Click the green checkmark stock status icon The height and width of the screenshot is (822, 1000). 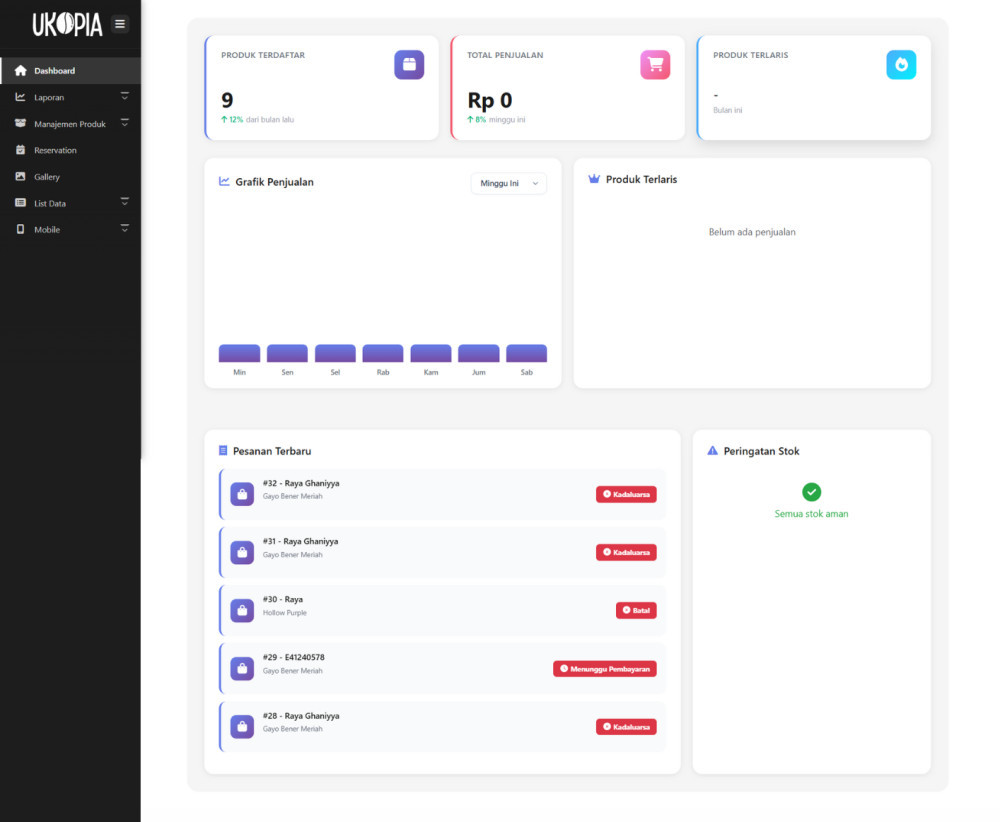(x=811, y=492)
